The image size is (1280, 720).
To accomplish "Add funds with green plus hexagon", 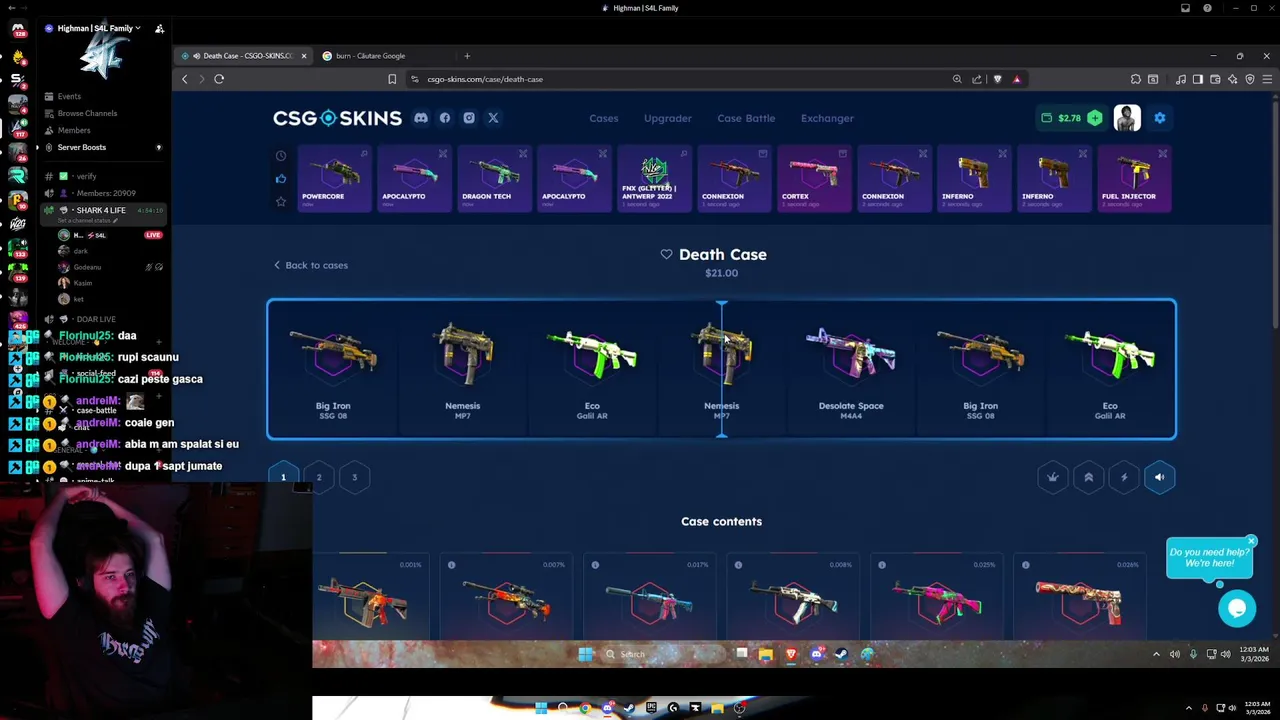I will pyautogui.click(x=1095, y=118).
